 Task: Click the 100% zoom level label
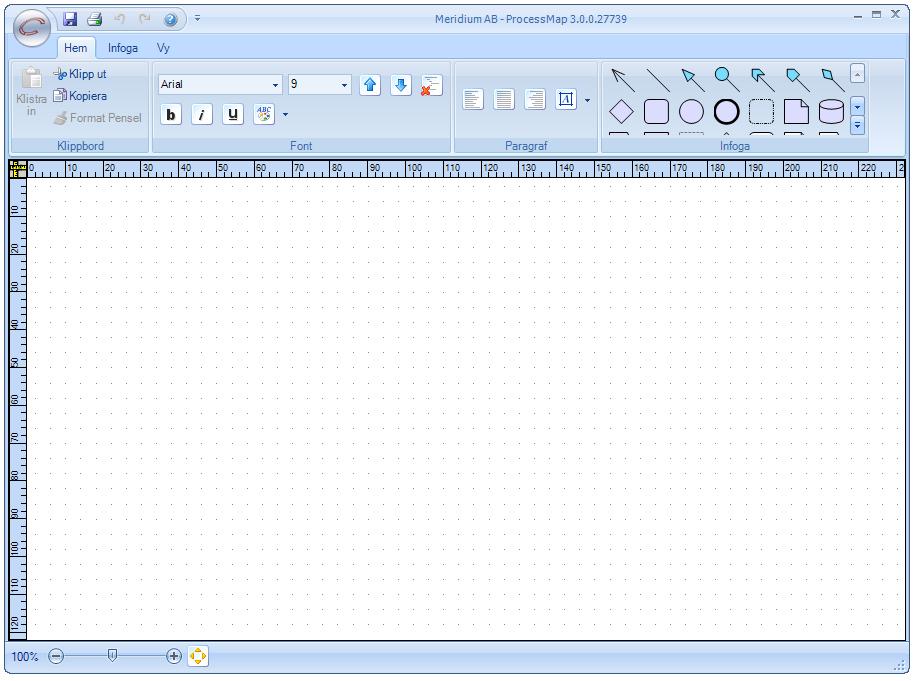coord(25,657)
